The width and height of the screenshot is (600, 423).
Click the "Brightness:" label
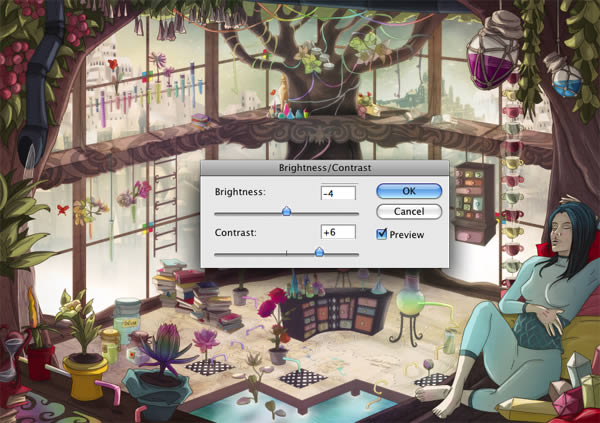coord(240,192)
